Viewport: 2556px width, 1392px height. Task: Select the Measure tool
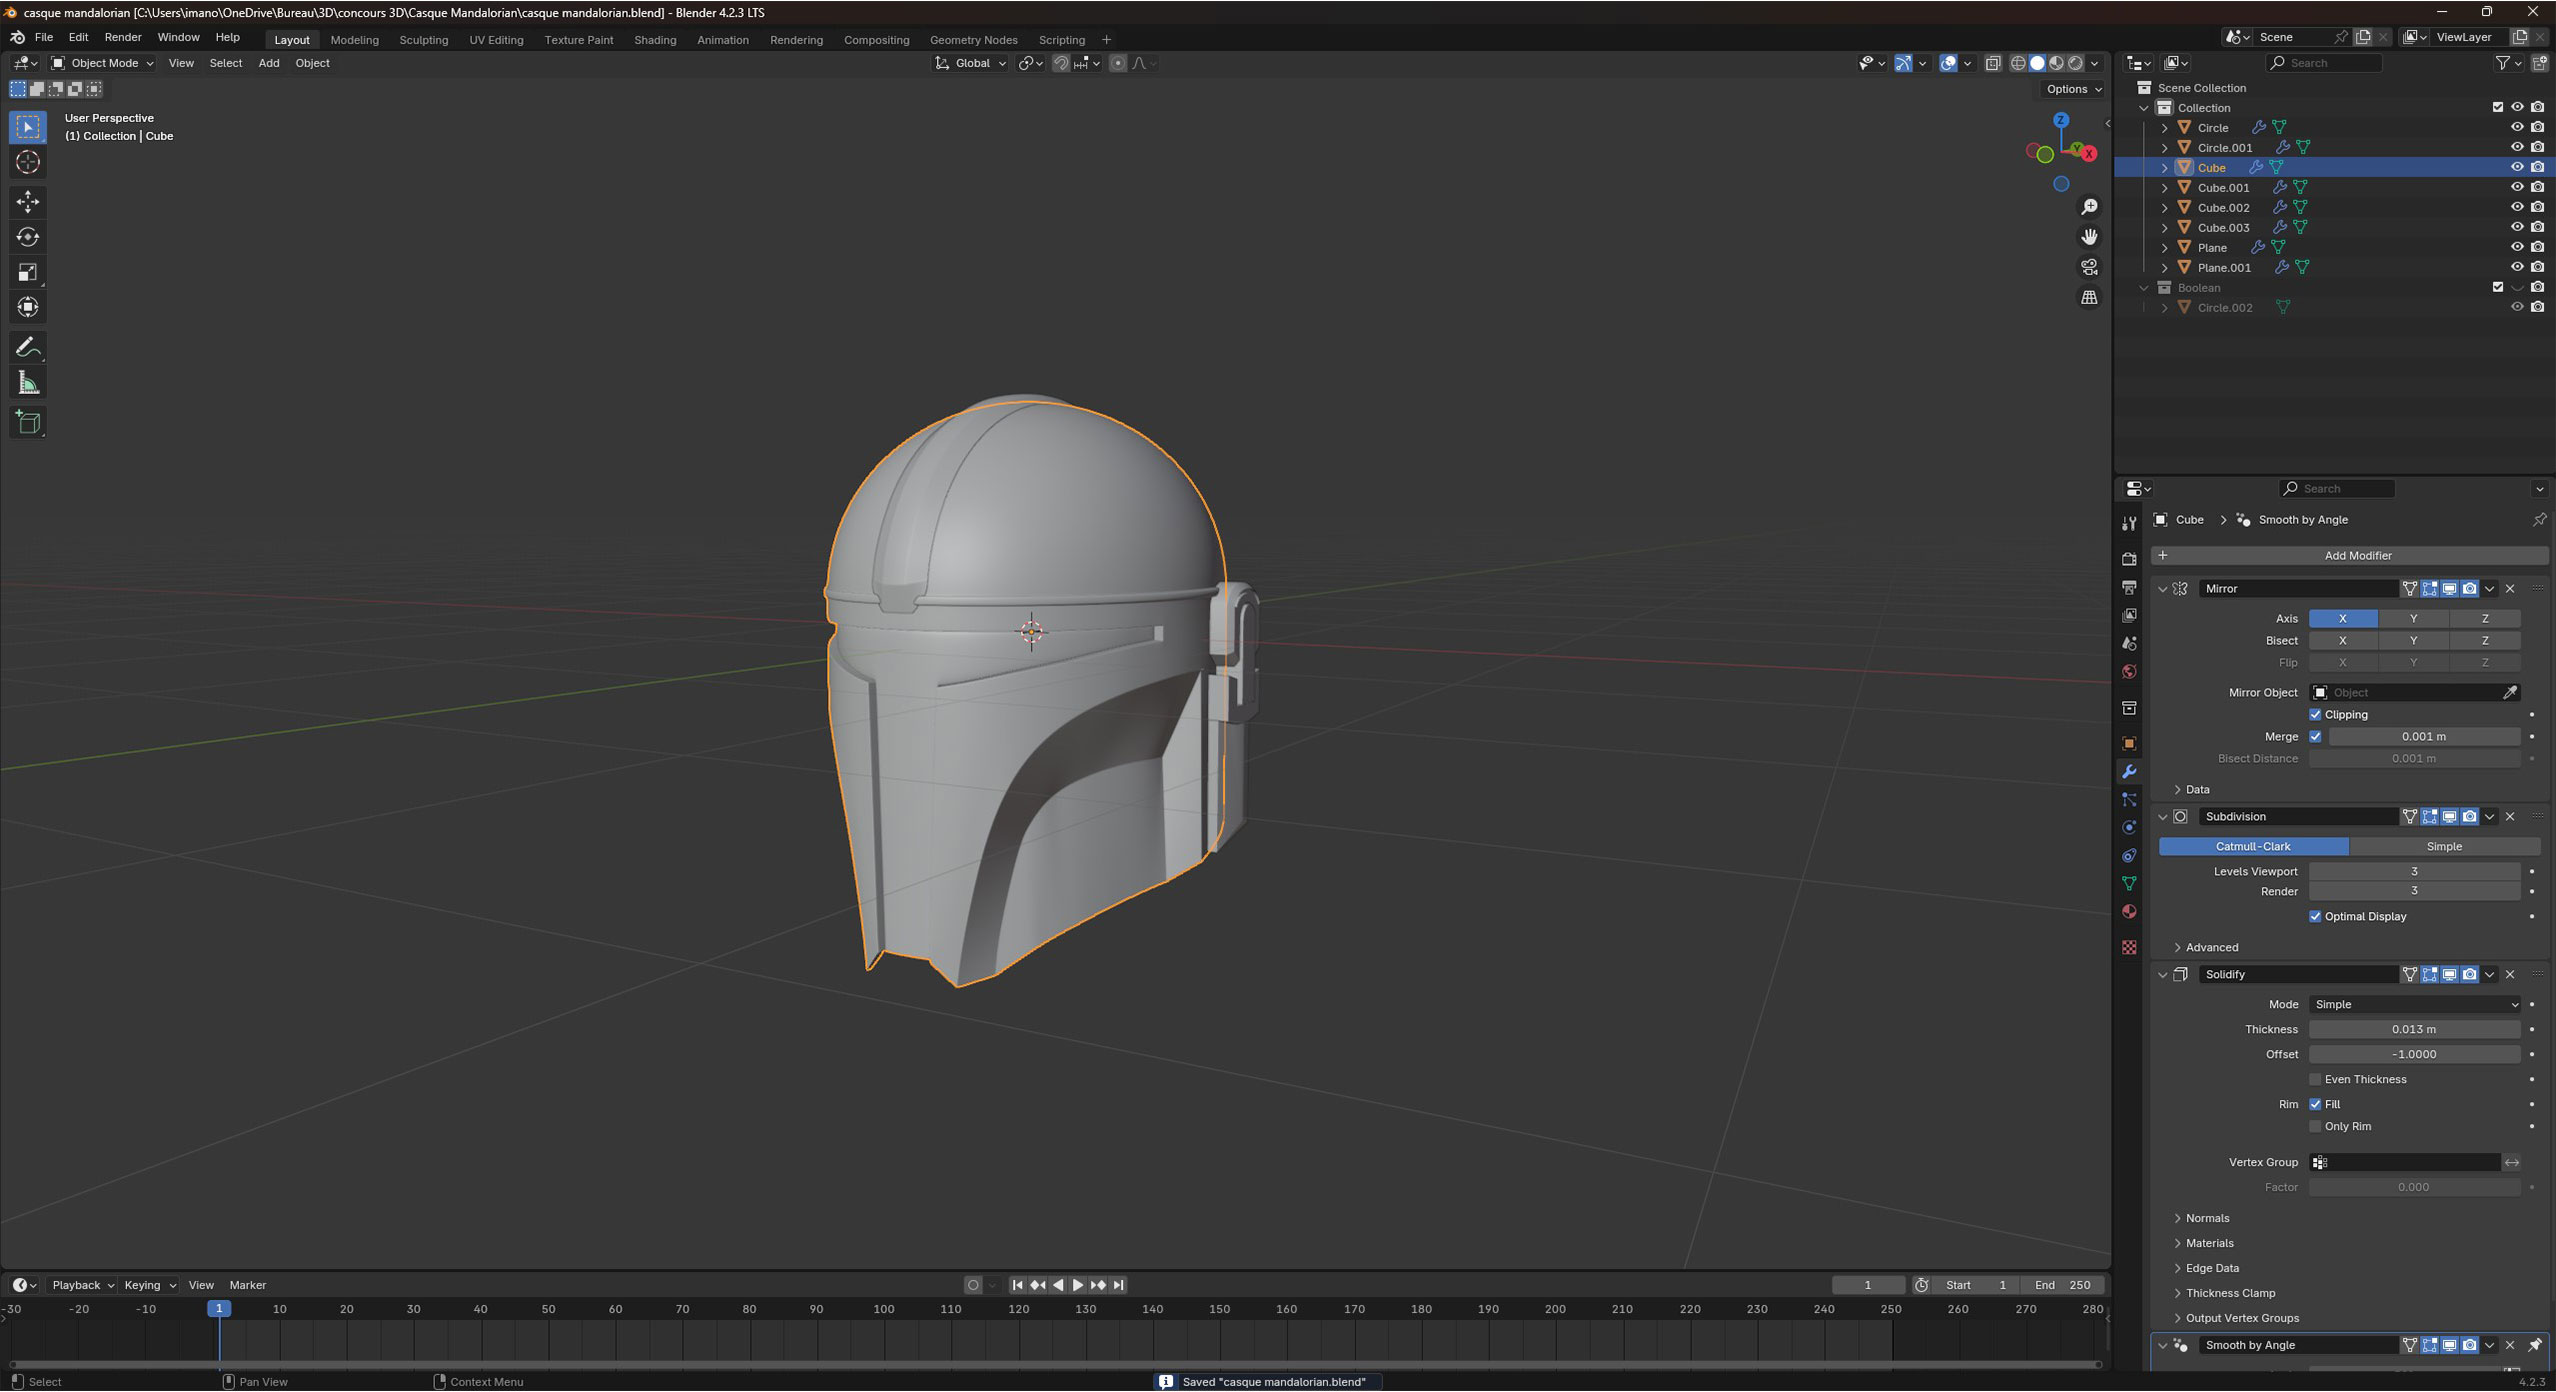28,383
